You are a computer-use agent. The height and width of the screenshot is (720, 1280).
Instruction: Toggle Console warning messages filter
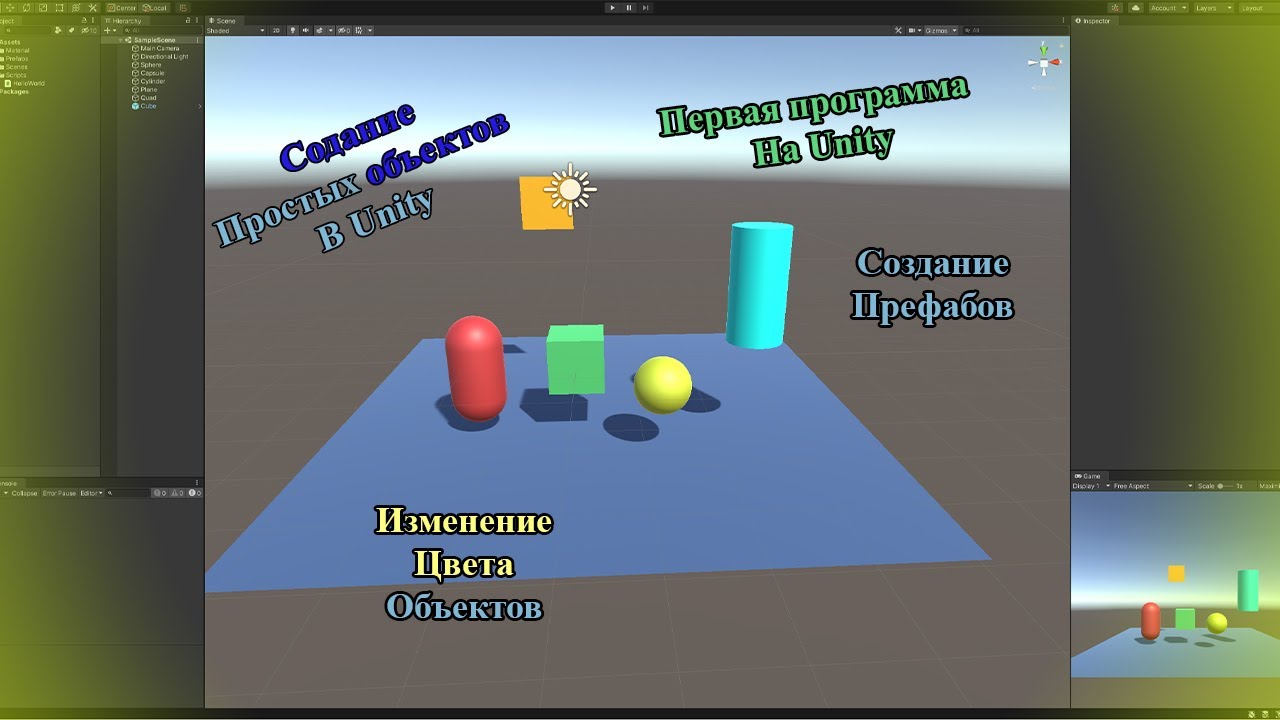(x=176, y=493)
